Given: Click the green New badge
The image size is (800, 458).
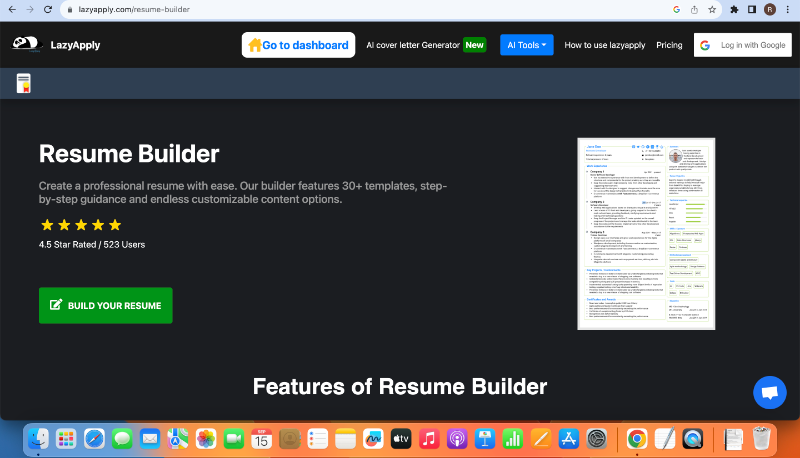Looking at the screenshot, I should click(x=474, y=45).
